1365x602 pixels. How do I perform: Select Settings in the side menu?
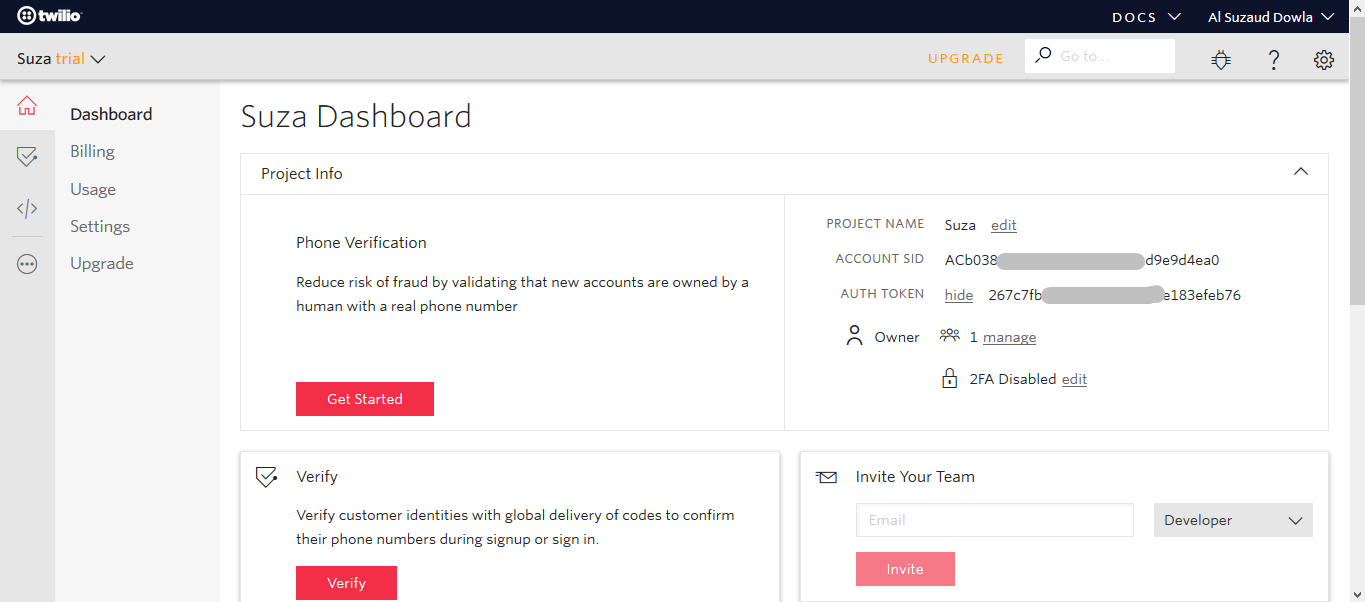[x=100, y=226]
